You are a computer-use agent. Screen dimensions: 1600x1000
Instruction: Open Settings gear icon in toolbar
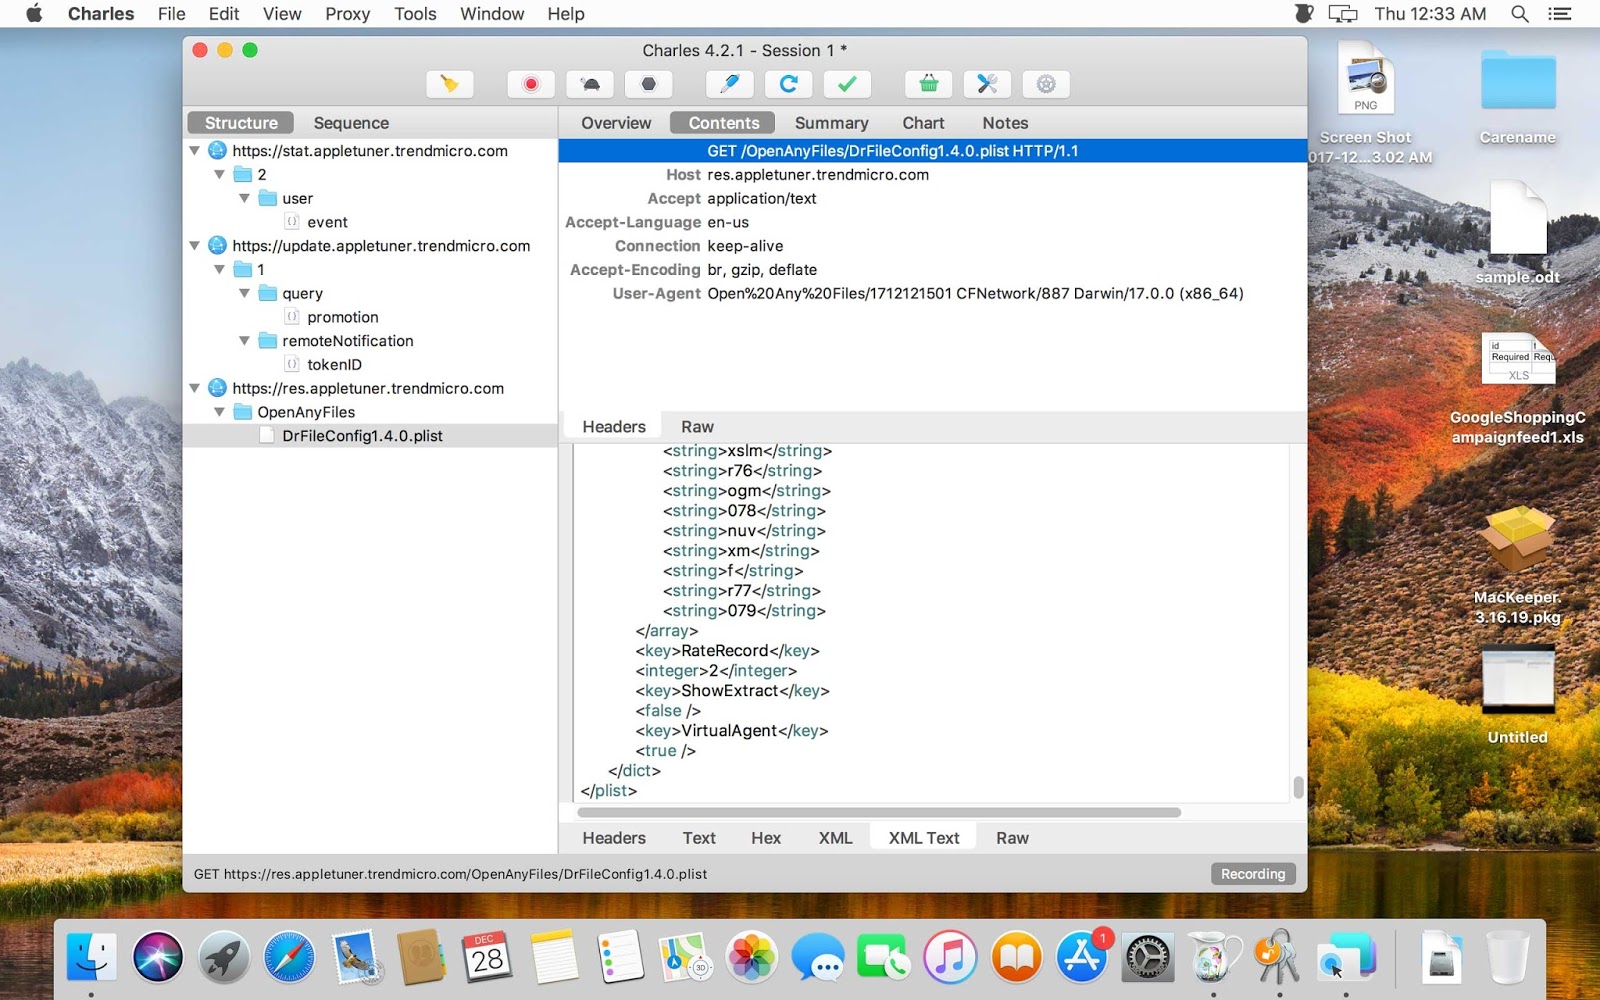click(1046, 84)
